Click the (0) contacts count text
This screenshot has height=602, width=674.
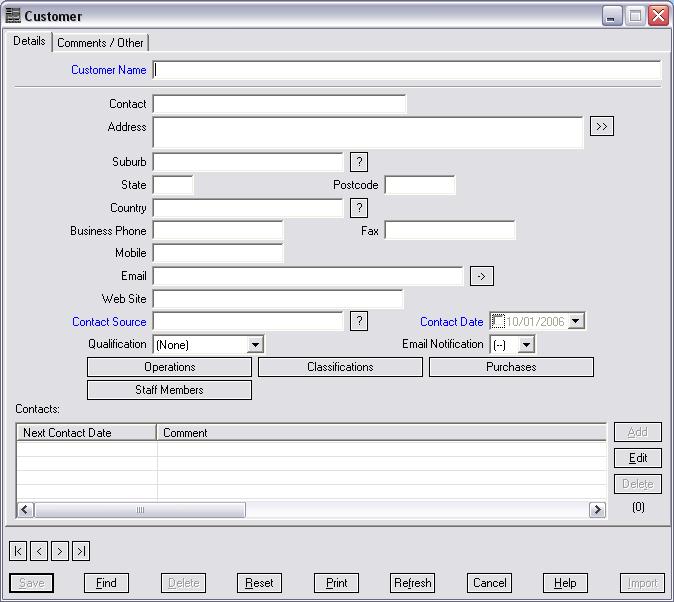point(638,507)
